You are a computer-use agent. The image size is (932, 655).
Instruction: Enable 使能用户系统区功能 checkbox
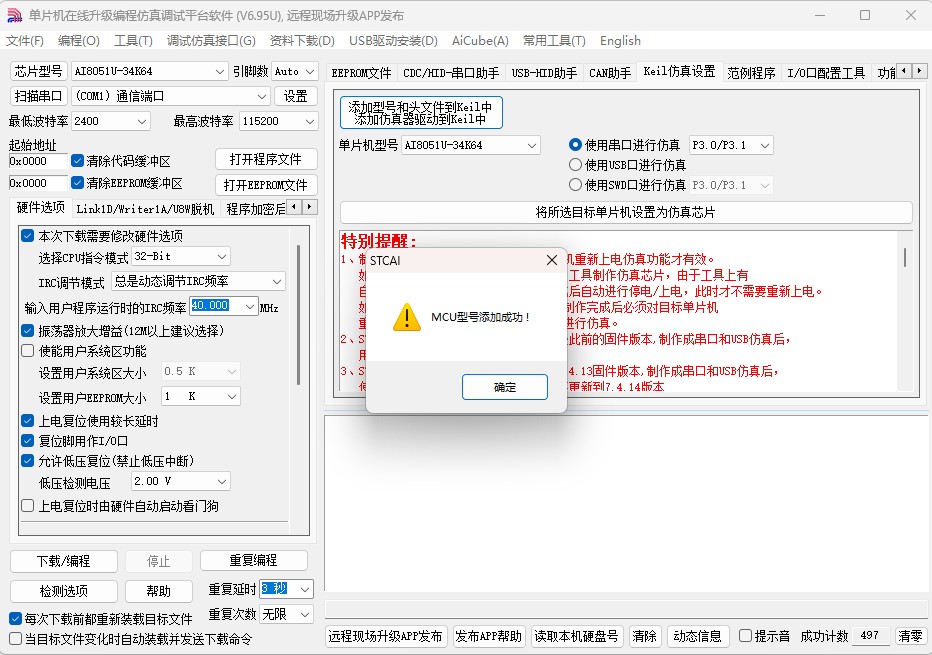(x=27, y=351)
